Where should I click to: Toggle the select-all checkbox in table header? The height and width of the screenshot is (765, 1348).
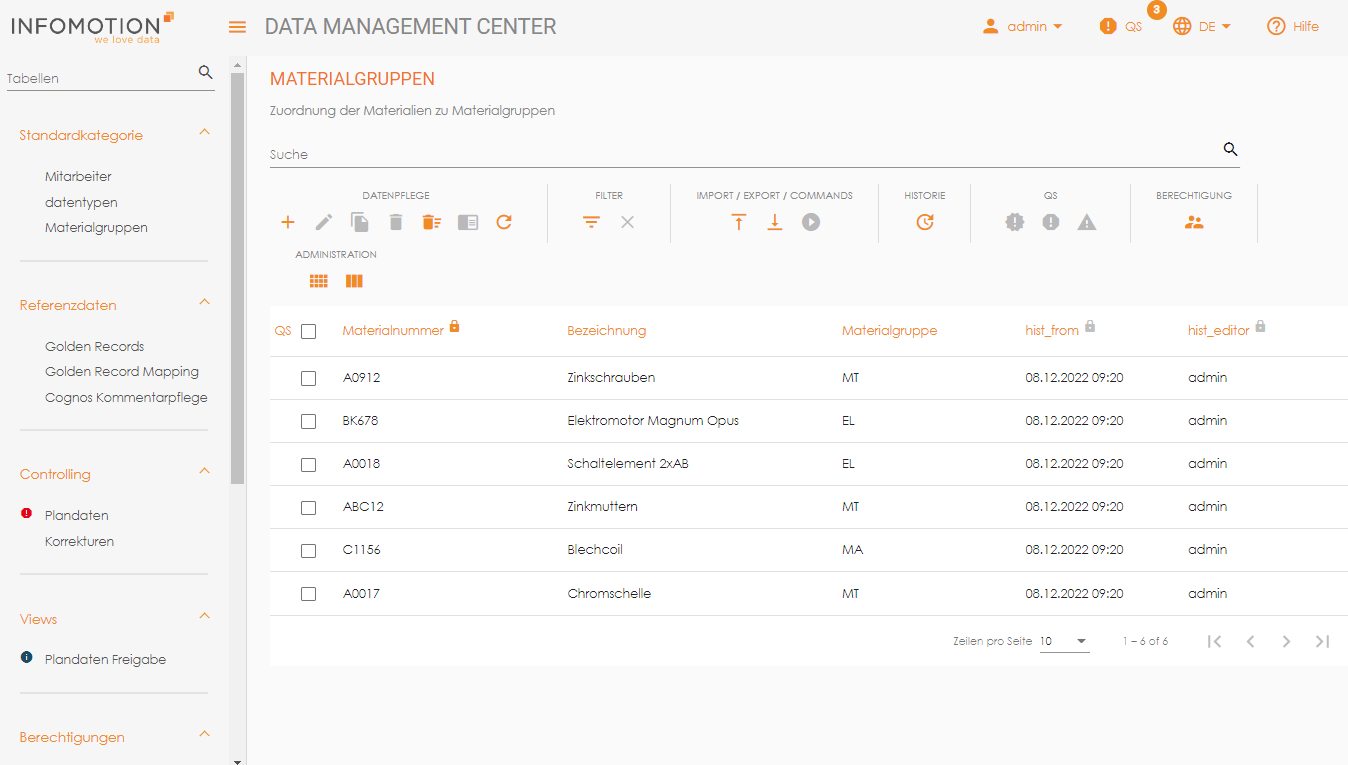309,331
